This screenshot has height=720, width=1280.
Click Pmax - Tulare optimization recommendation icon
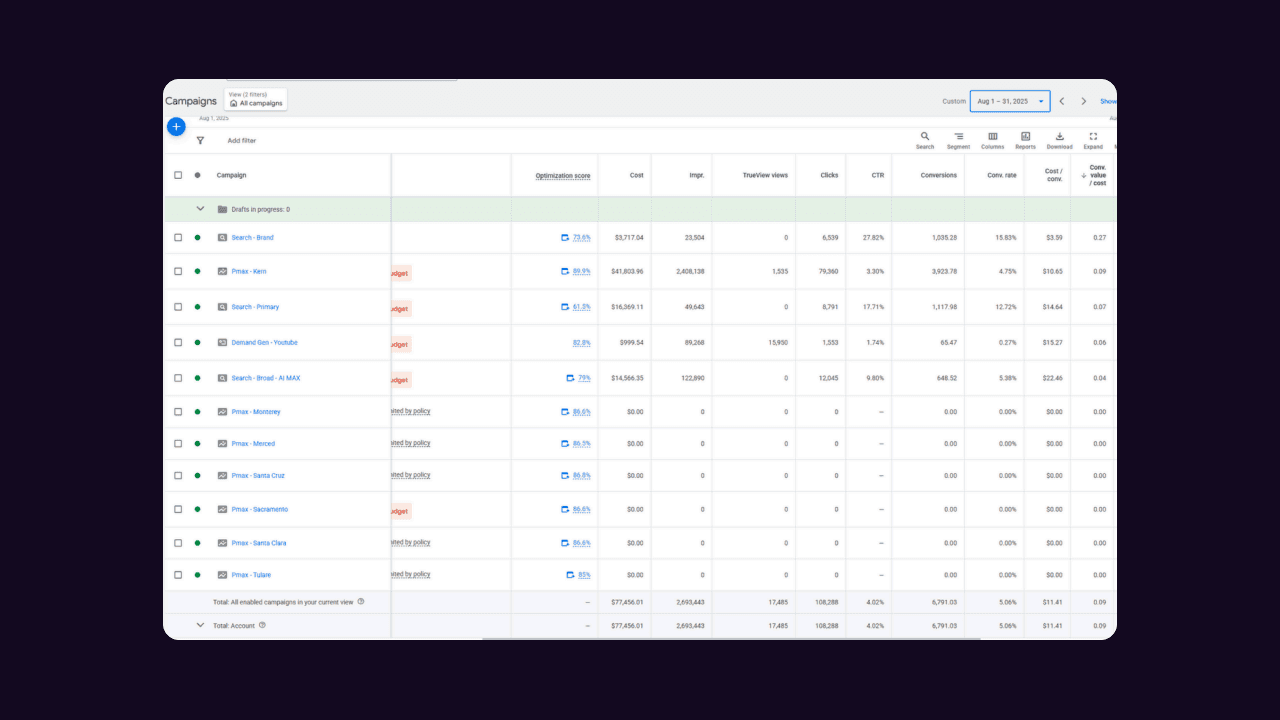coord(571,575)
